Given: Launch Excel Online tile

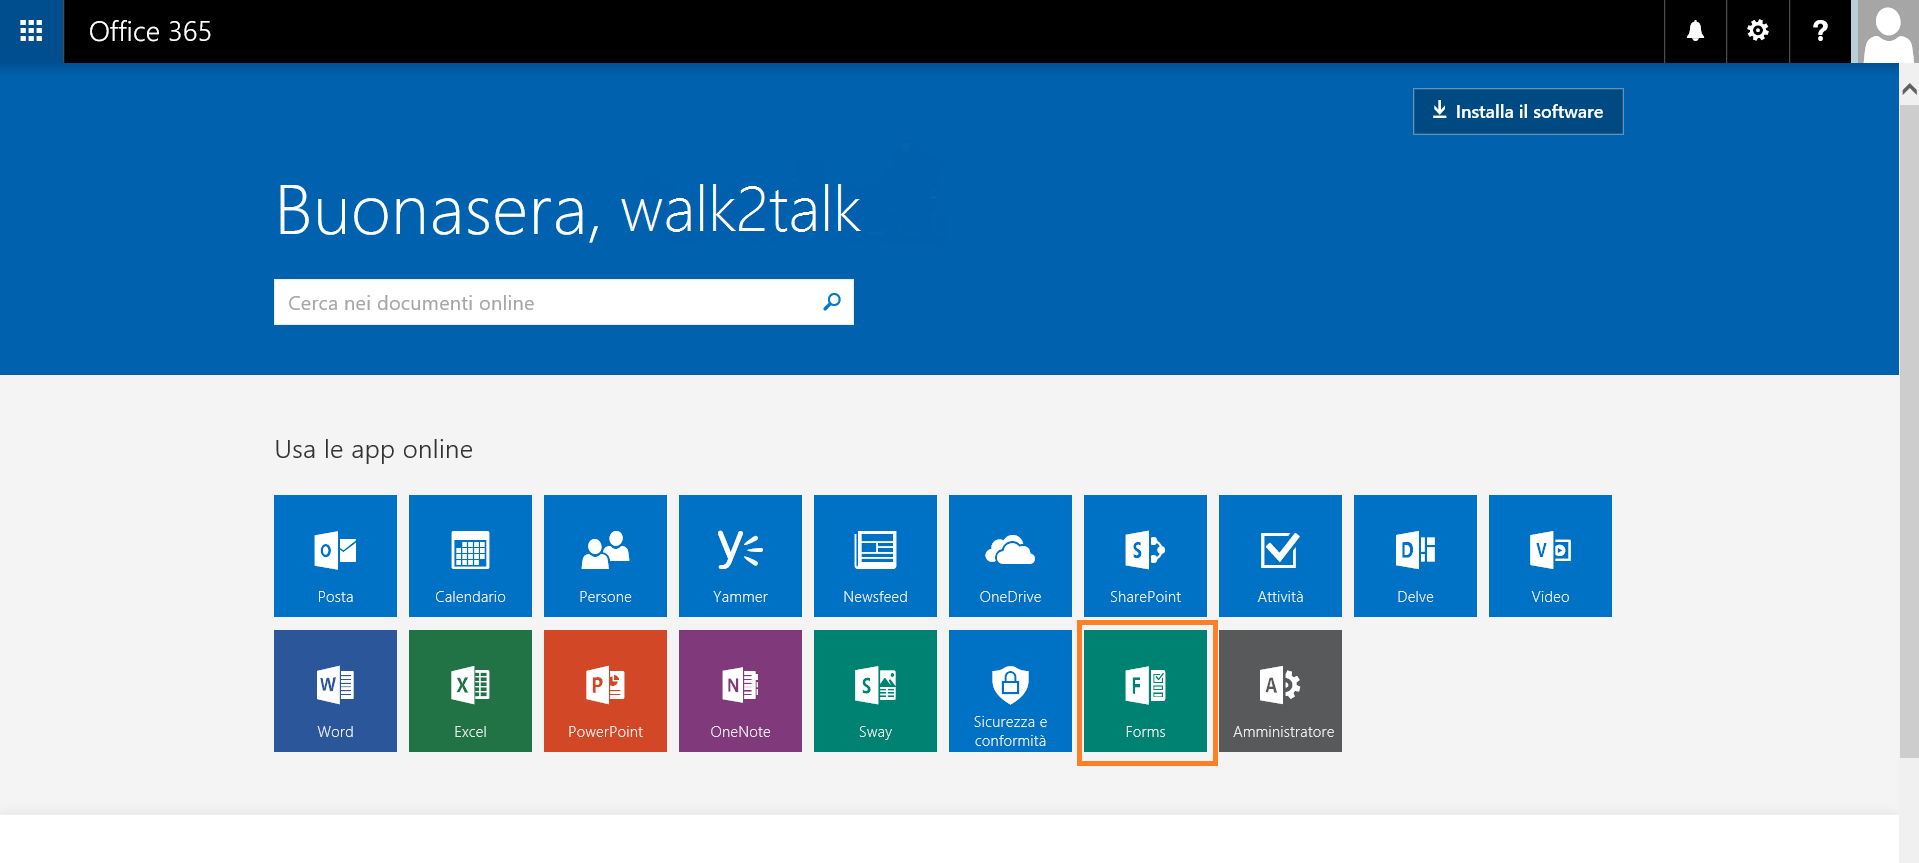Looking at the screenshot, I should point(470,691).
